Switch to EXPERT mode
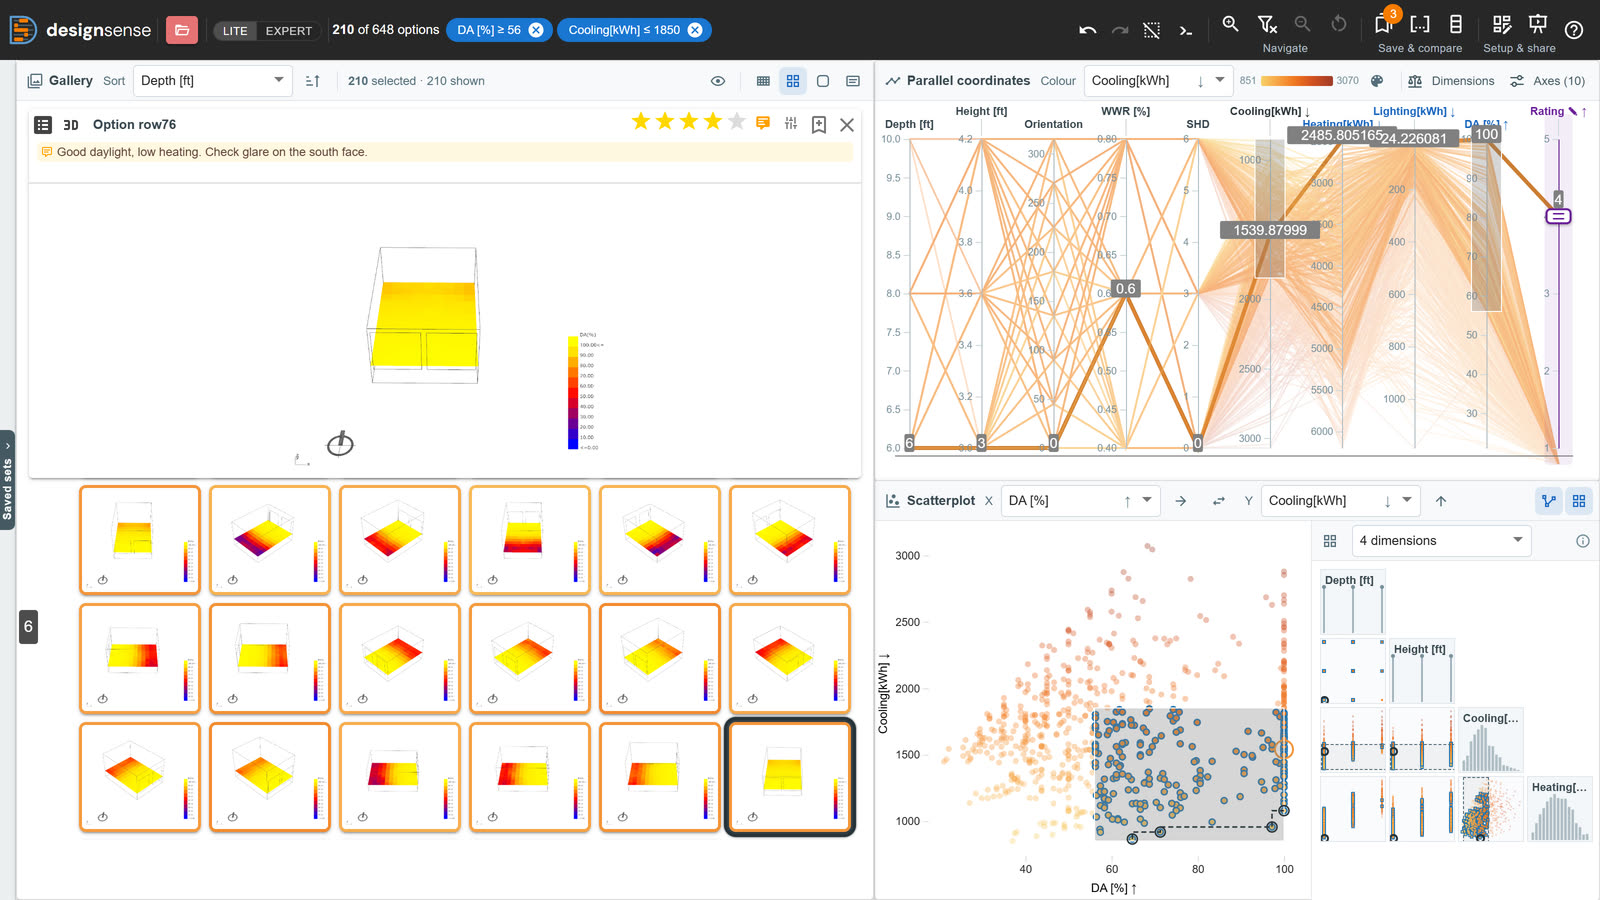The height and width of the screenshot is (900, 1600). pos(289,31)
